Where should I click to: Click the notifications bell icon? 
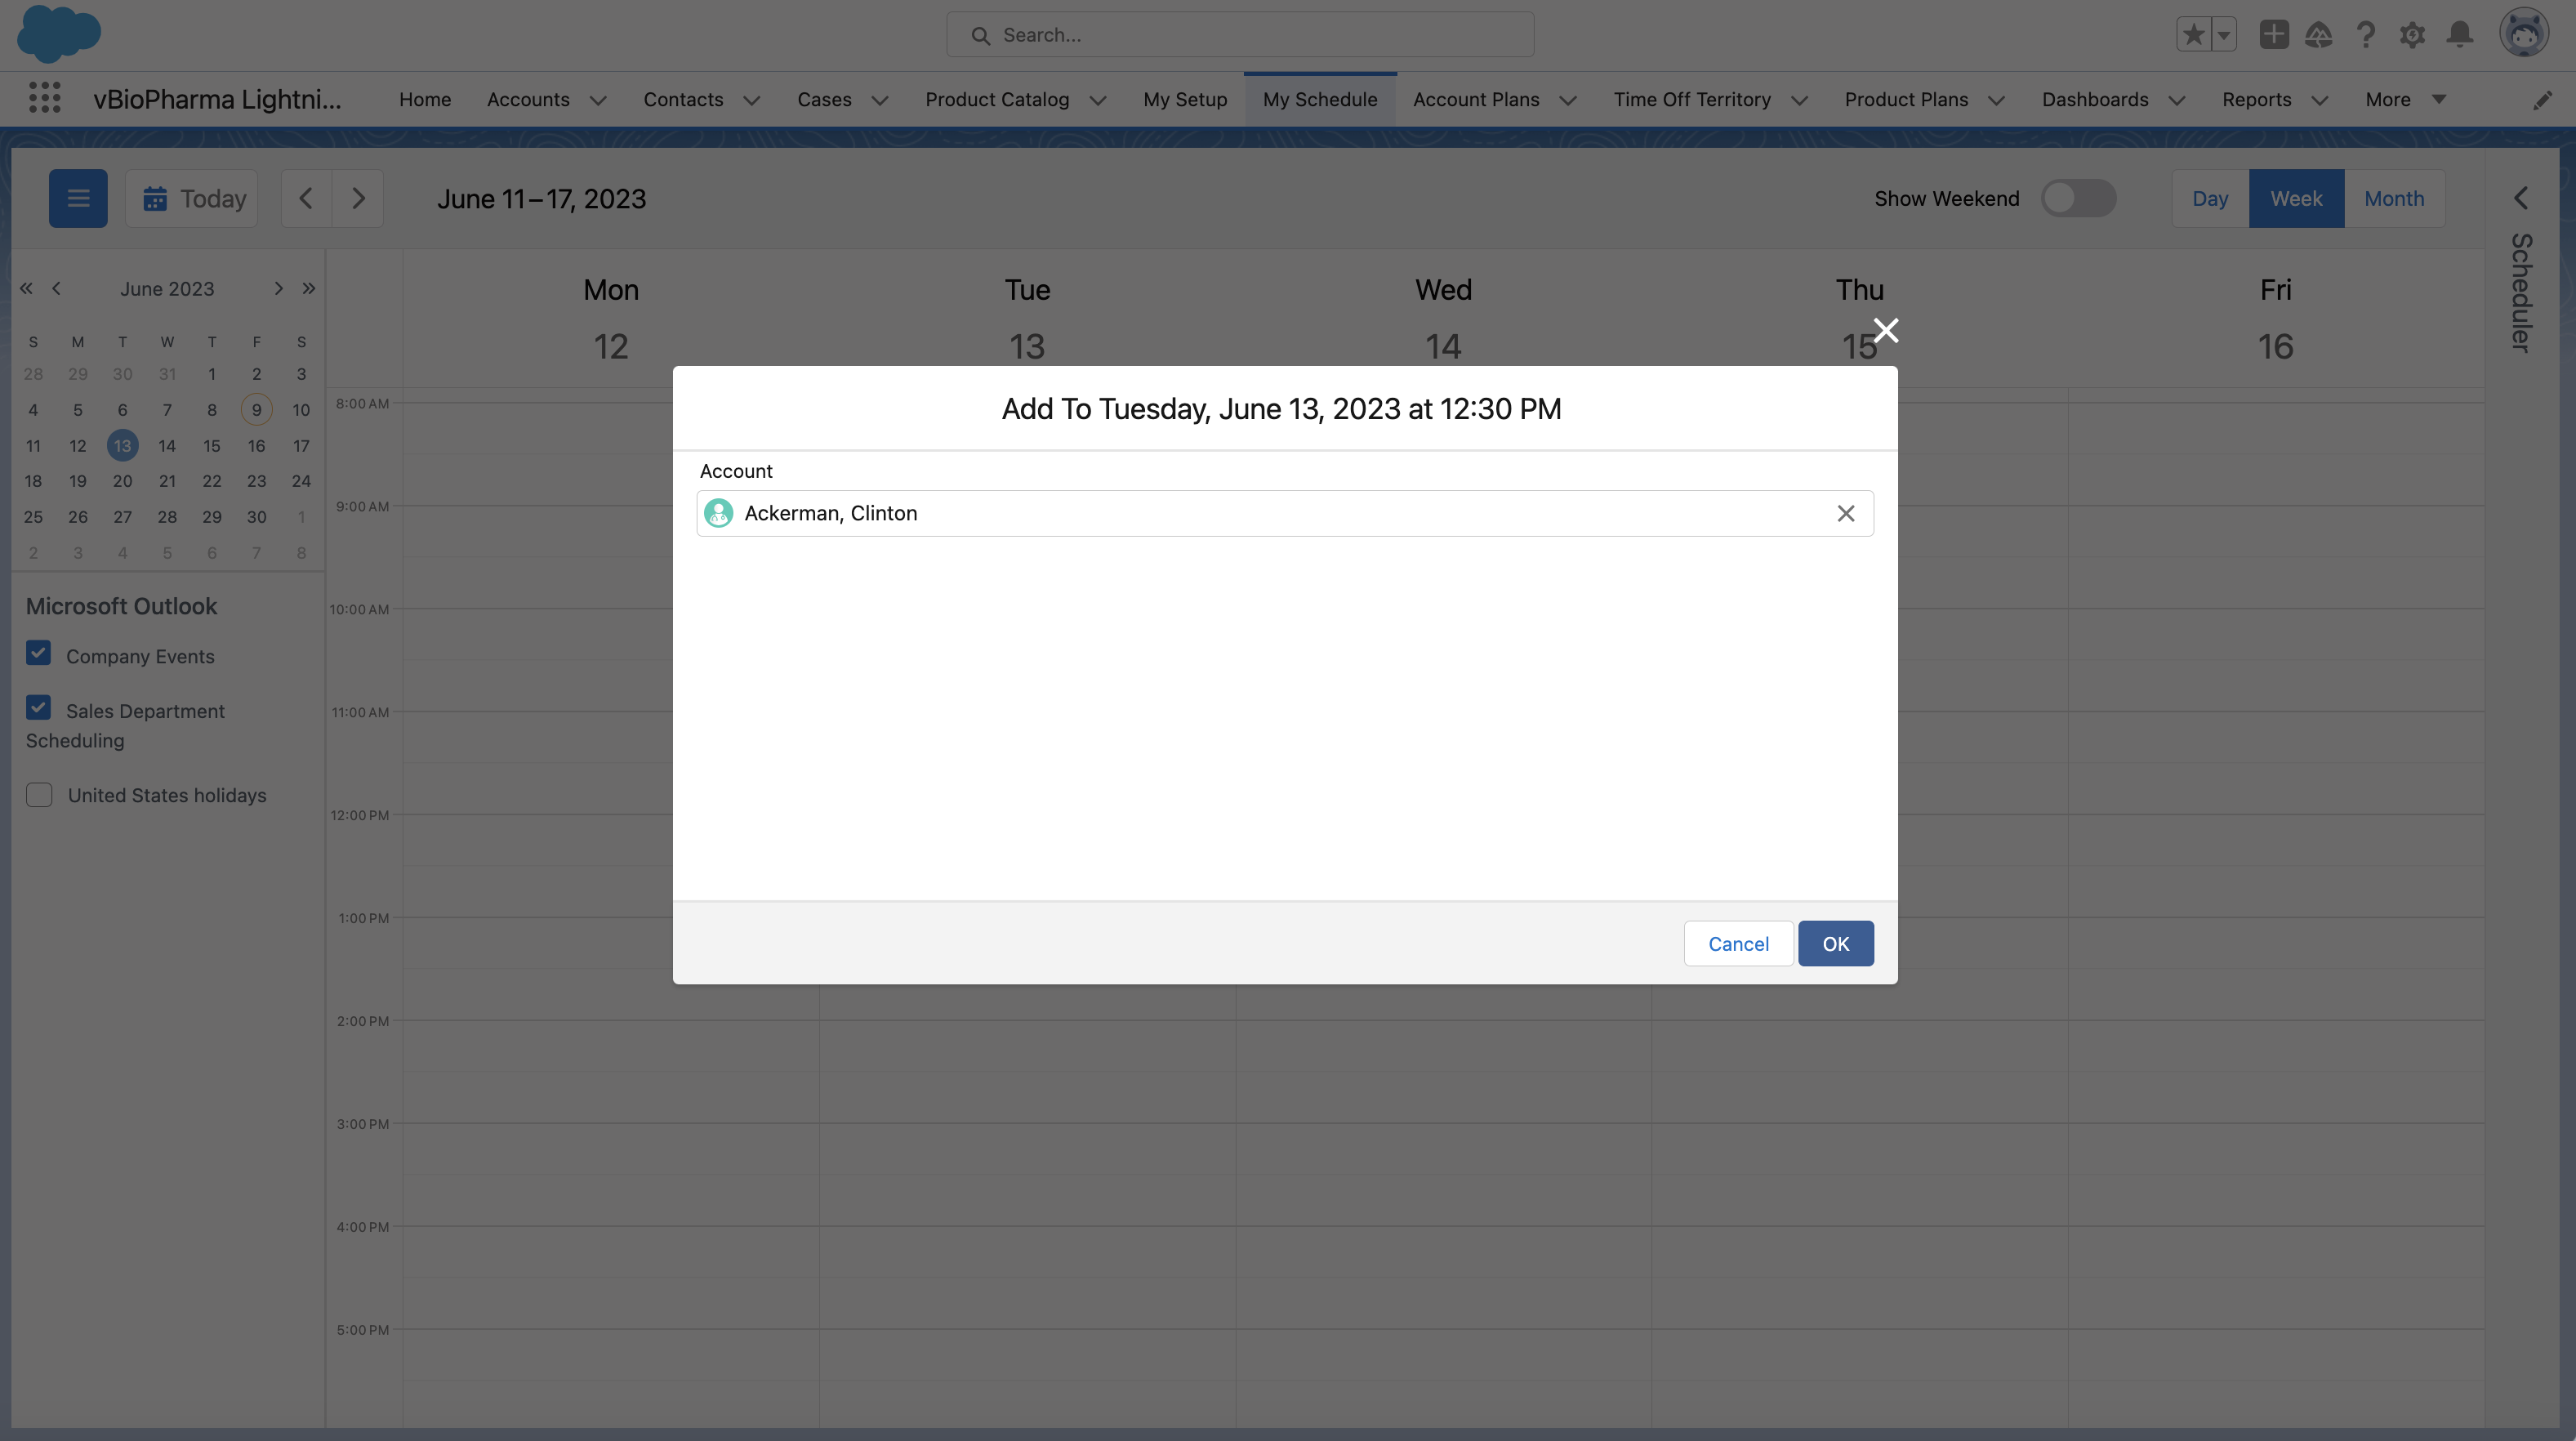coord(2459,35)
